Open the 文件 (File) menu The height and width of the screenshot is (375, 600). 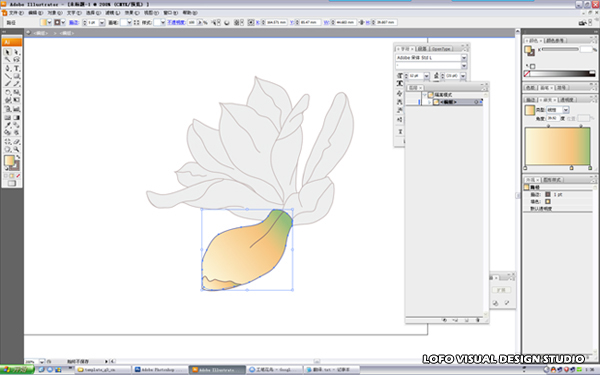(16, 13)
